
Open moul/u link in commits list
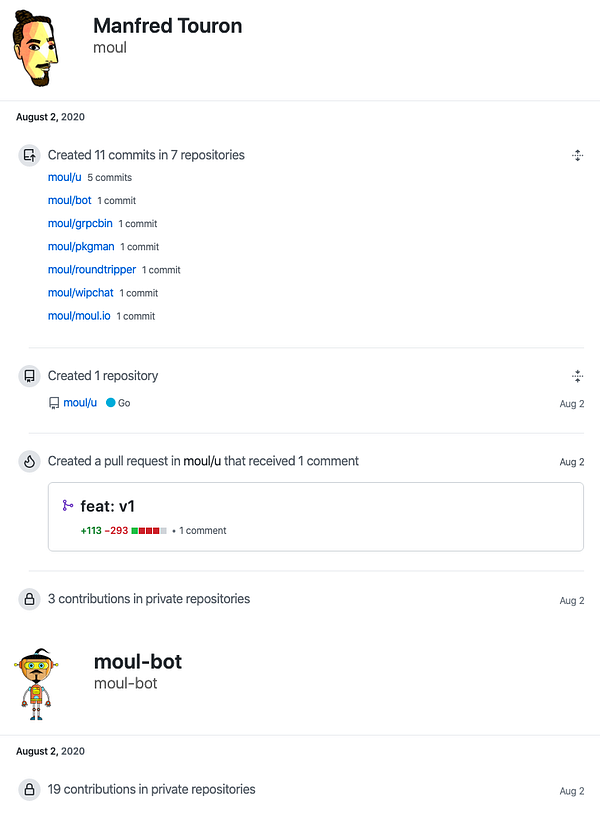(x=65, y=177)
